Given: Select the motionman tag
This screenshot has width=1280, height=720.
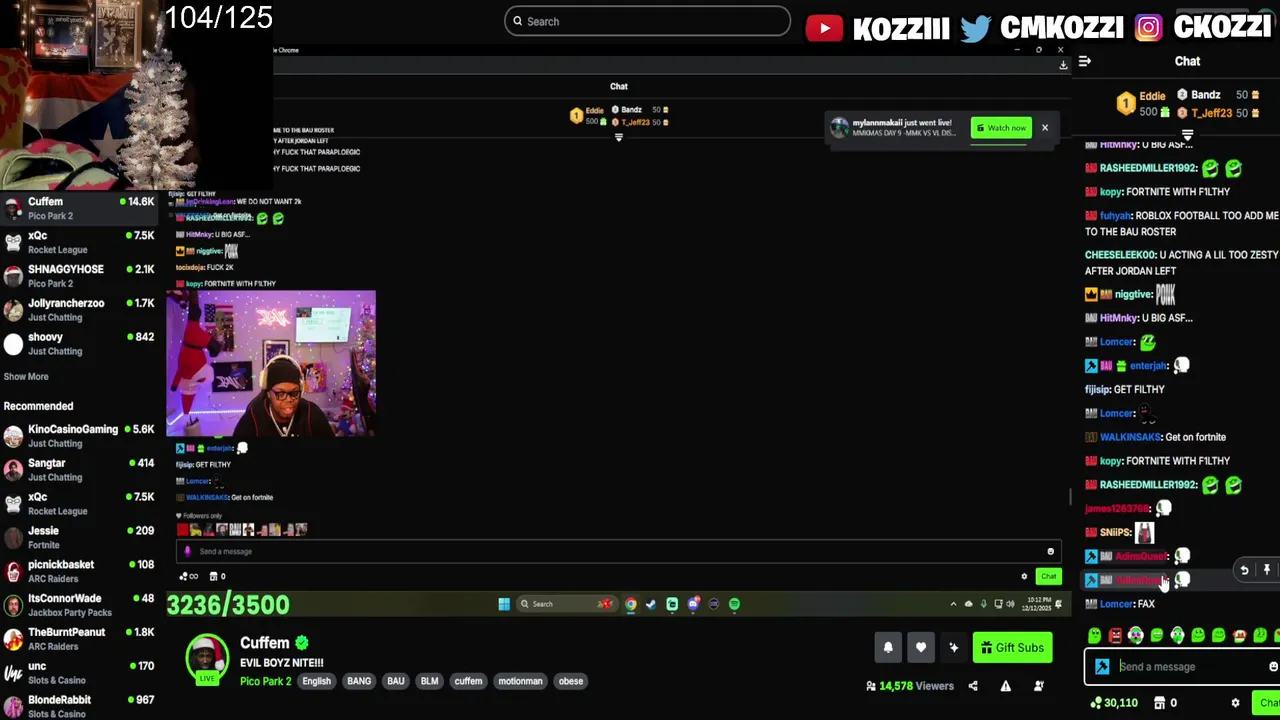Looking at the screenshot, I should tap(520, 681).
